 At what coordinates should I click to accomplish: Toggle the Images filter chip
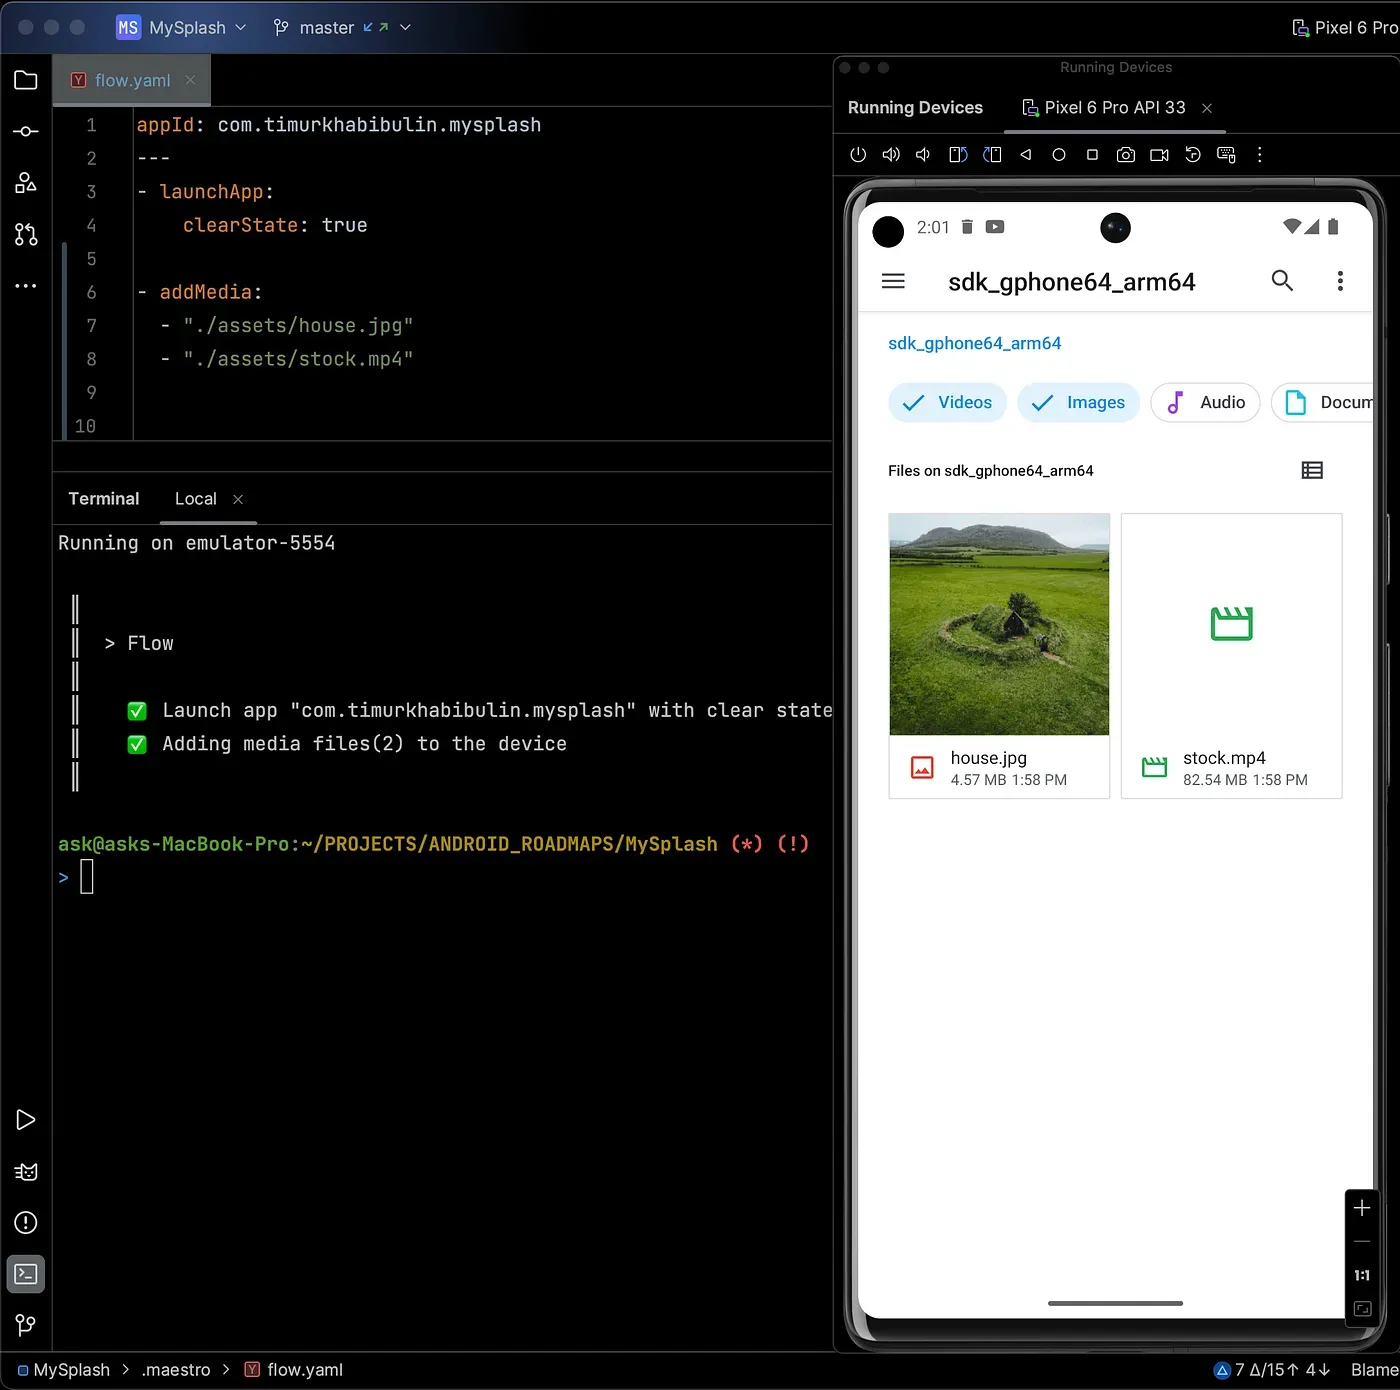click(x=1078, y=402)
